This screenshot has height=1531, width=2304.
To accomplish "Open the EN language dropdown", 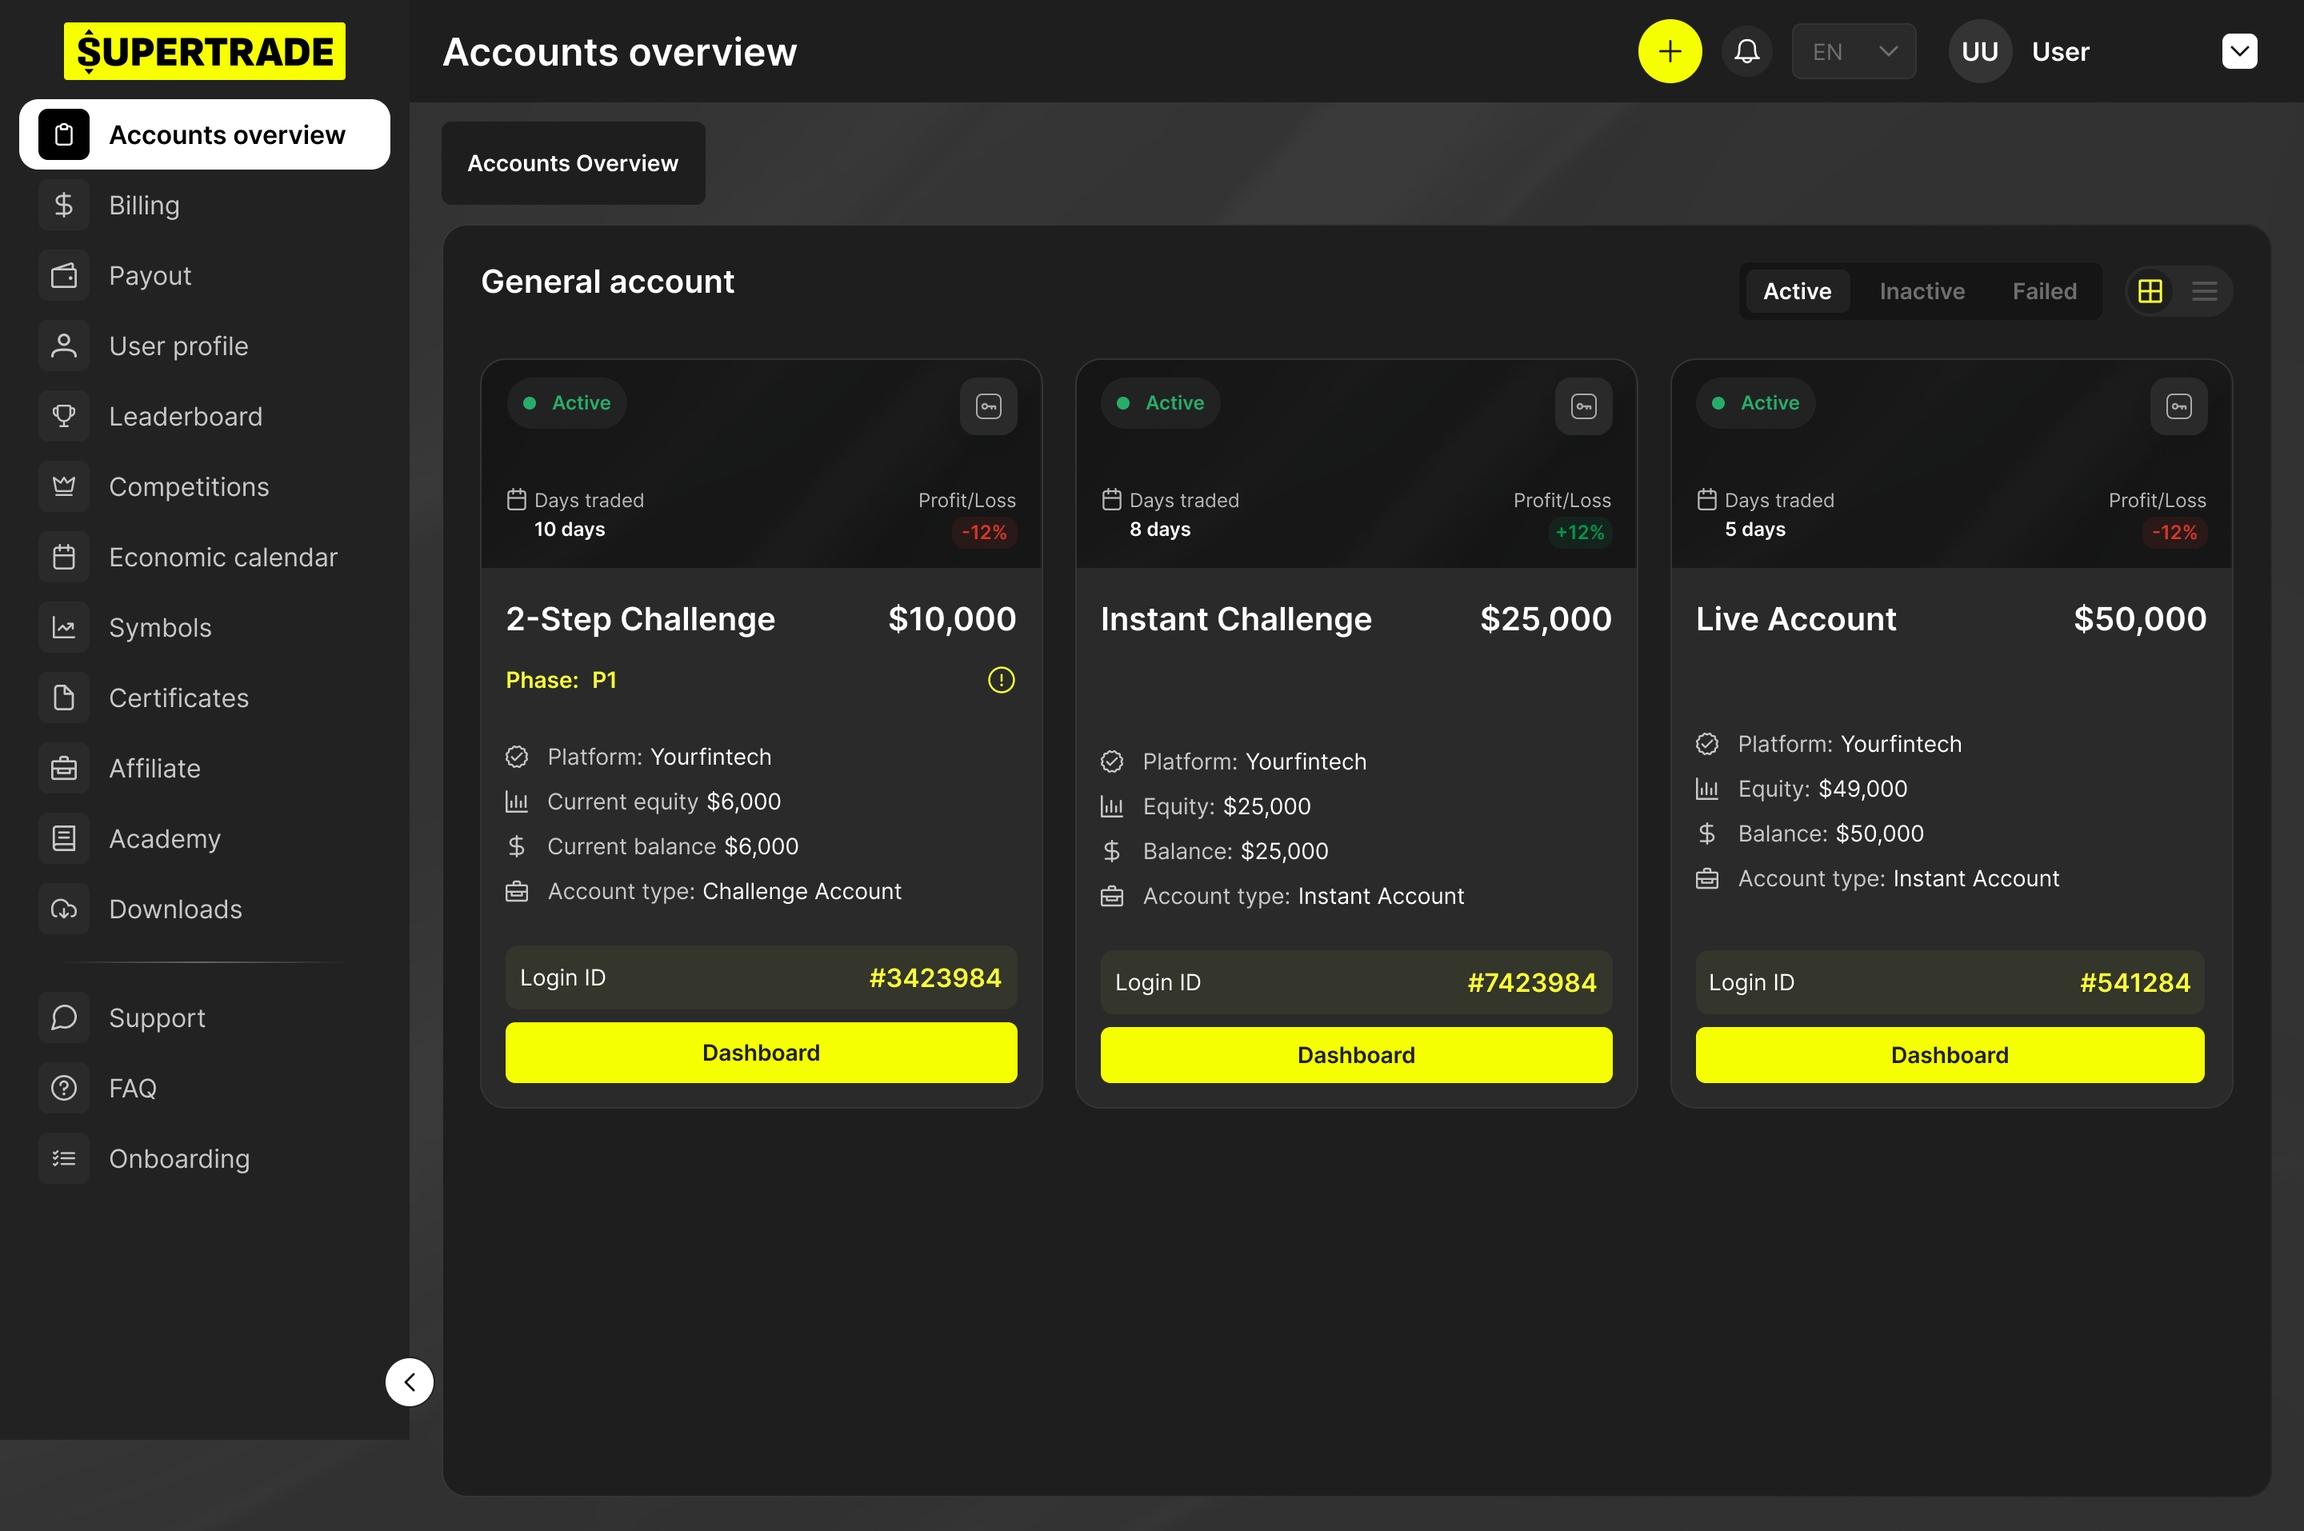I will [x=1853, y=51].
